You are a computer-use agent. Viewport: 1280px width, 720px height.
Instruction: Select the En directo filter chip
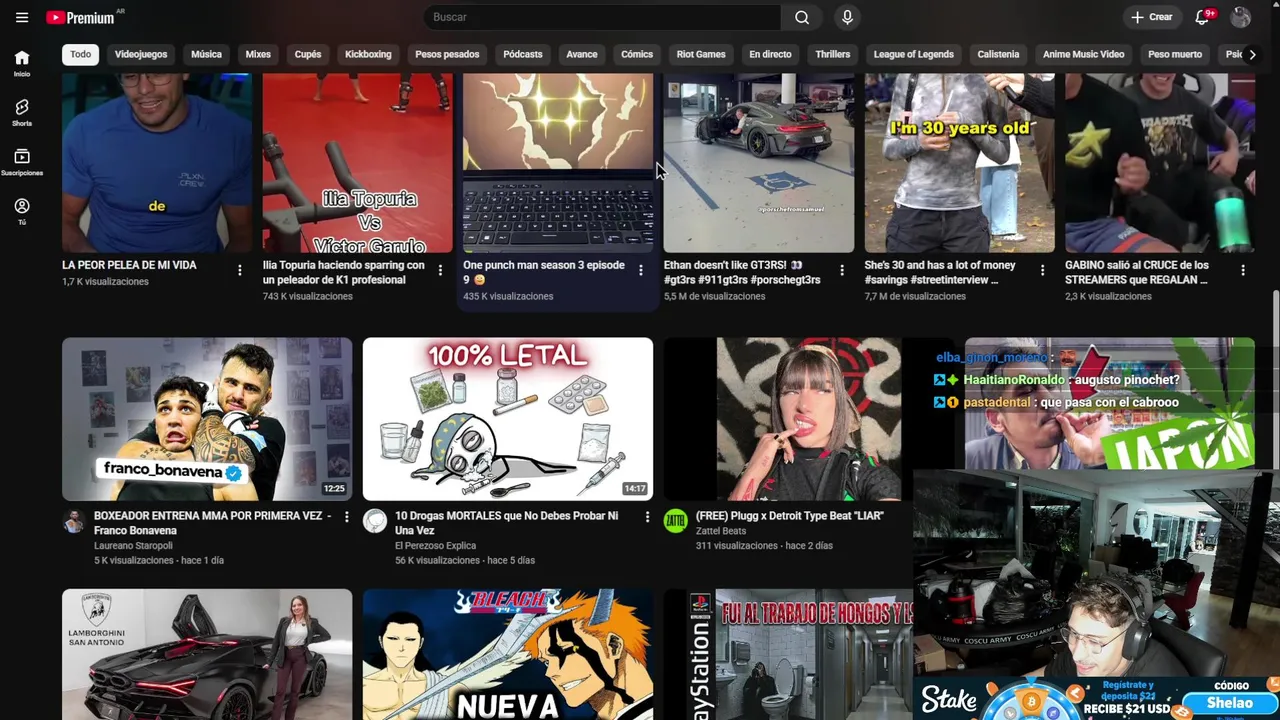pos(770,54)
